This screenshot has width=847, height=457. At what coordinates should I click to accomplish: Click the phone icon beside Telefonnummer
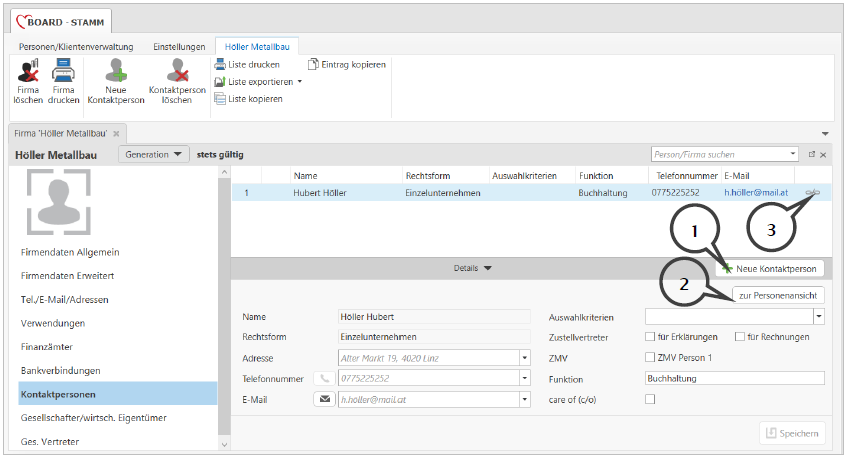click(x=325, y=379)
